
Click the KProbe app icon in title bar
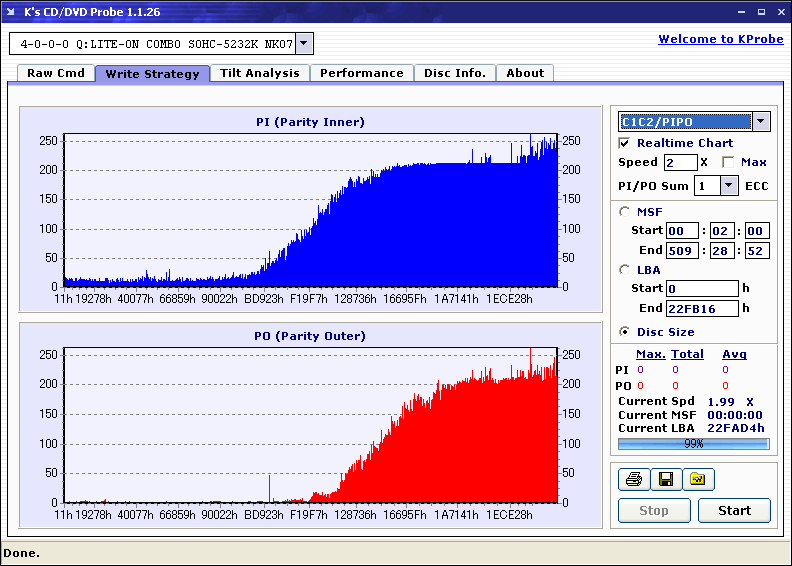point(11,12)
